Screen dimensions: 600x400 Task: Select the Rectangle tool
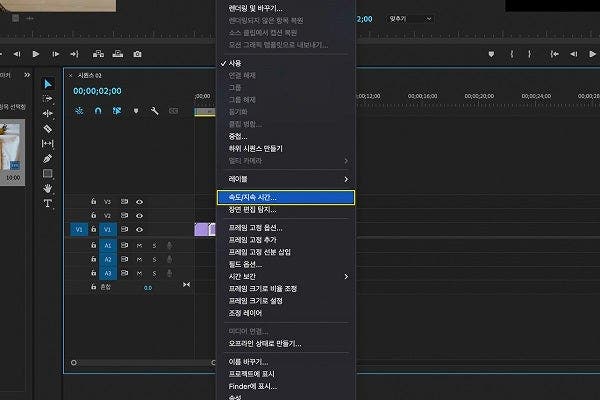coord(48,173)
